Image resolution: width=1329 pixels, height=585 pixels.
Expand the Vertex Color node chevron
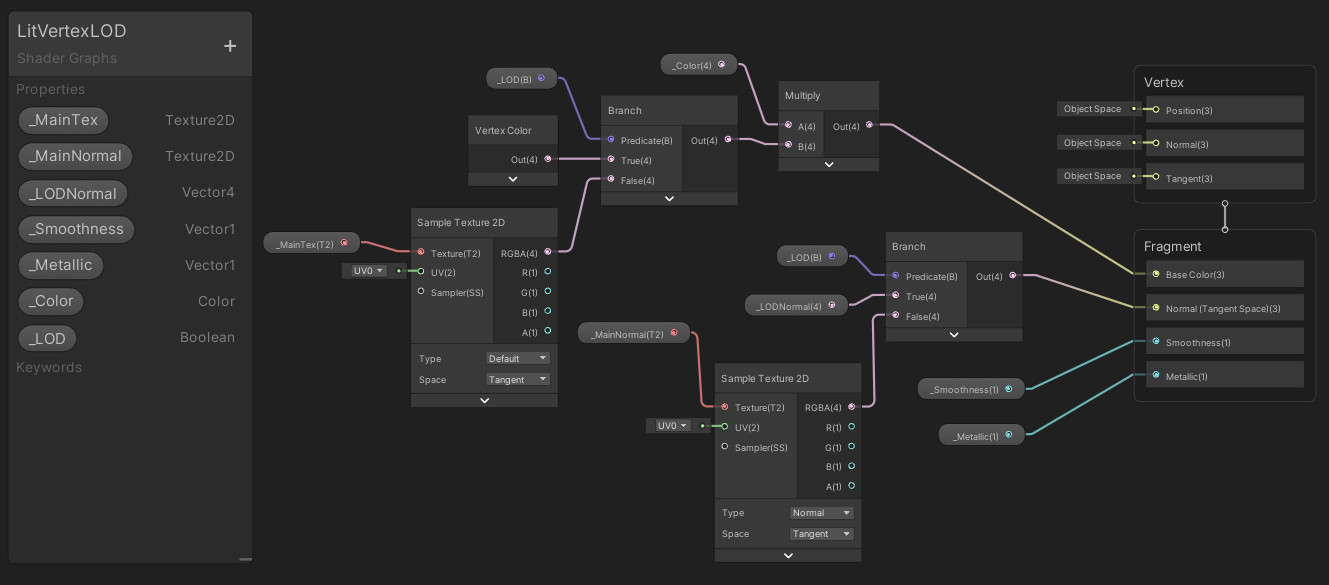point(513,179)
